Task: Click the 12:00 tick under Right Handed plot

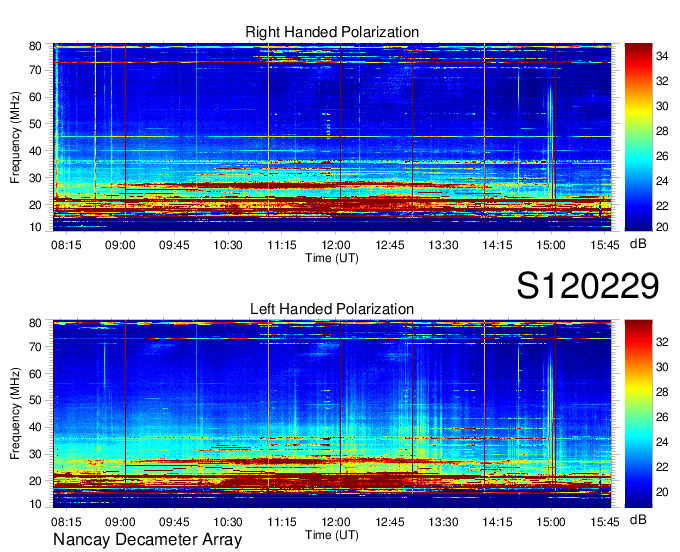Action: tap(336, 245)
